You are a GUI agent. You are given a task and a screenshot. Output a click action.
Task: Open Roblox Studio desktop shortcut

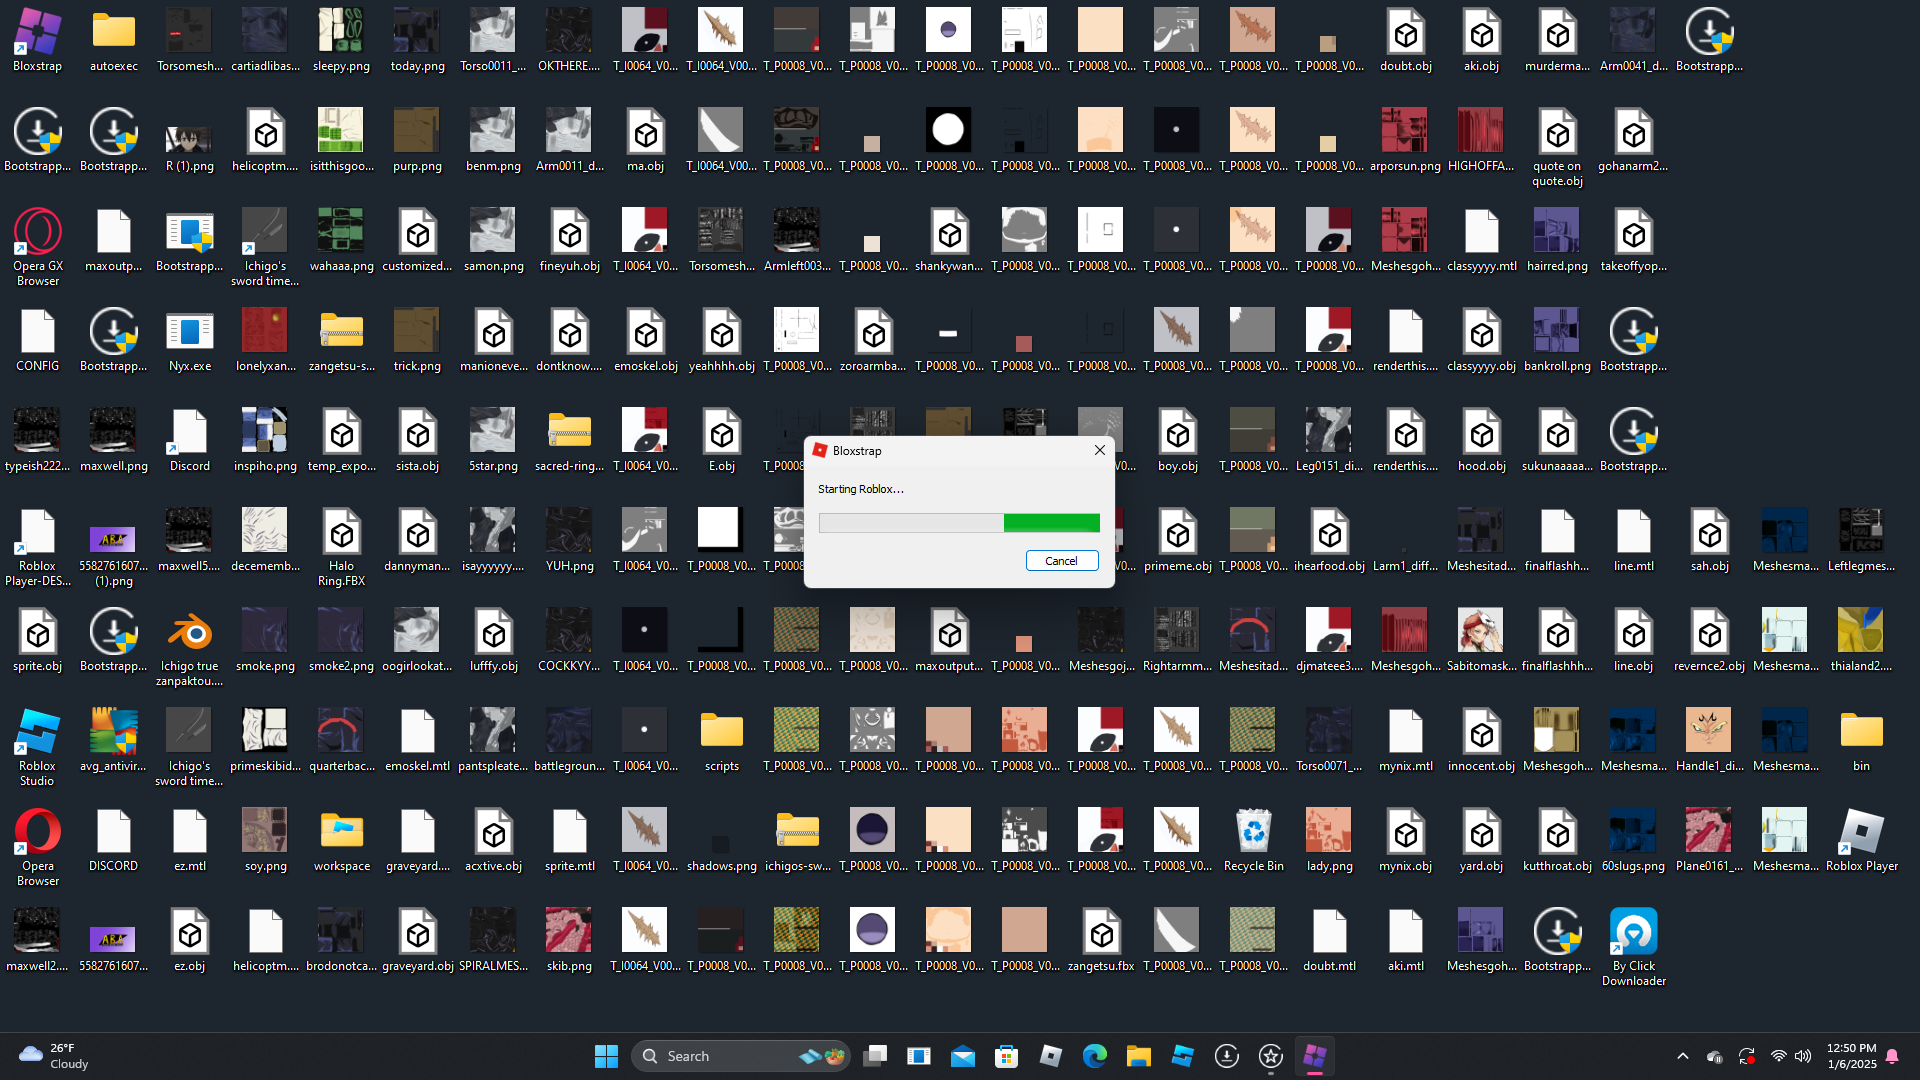point(37,734)
